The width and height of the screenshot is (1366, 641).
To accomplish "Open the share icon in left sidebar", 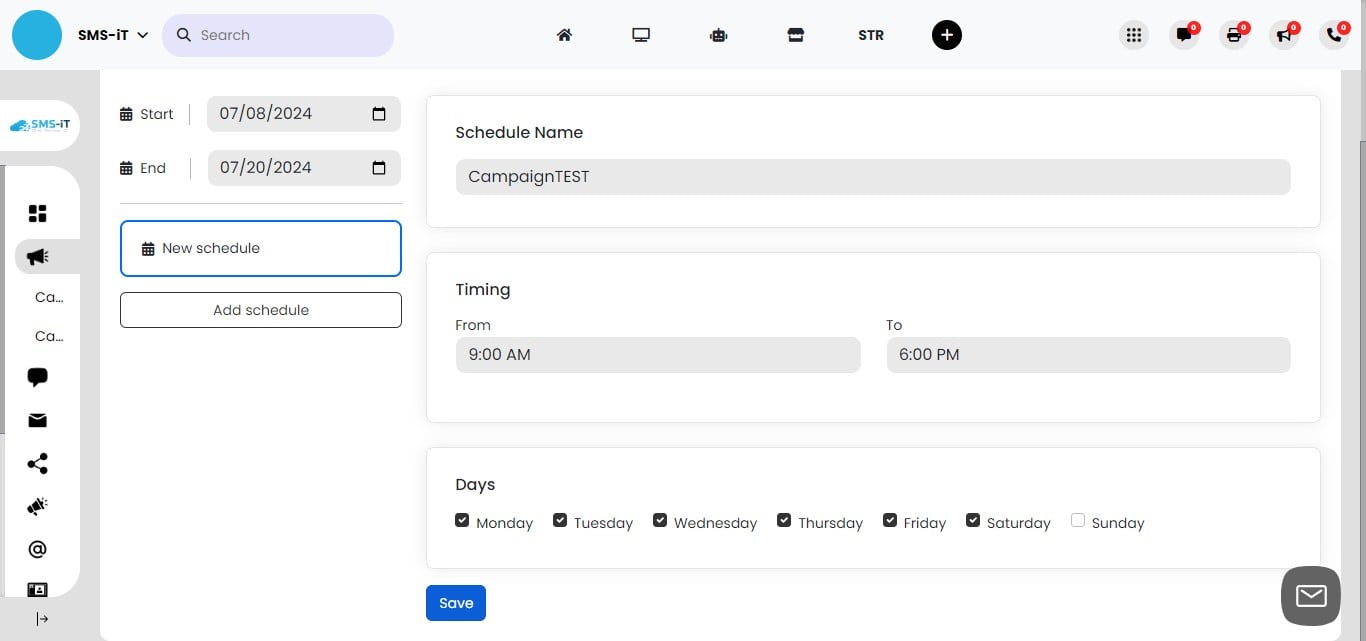I will point(38,464).
